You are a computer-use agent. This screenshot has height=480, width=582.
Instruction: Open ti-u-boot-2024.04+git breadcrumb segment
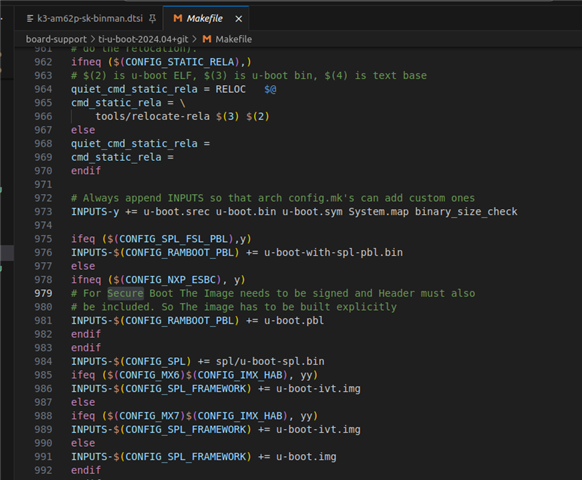point(143,39)
